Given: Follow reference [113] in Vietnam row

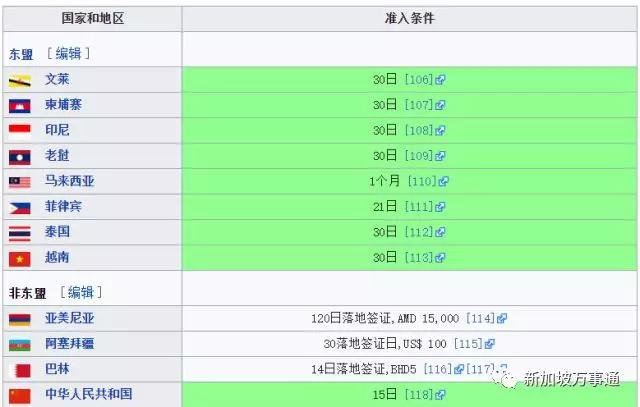Looking at the screenshot, I should [418, 258].
